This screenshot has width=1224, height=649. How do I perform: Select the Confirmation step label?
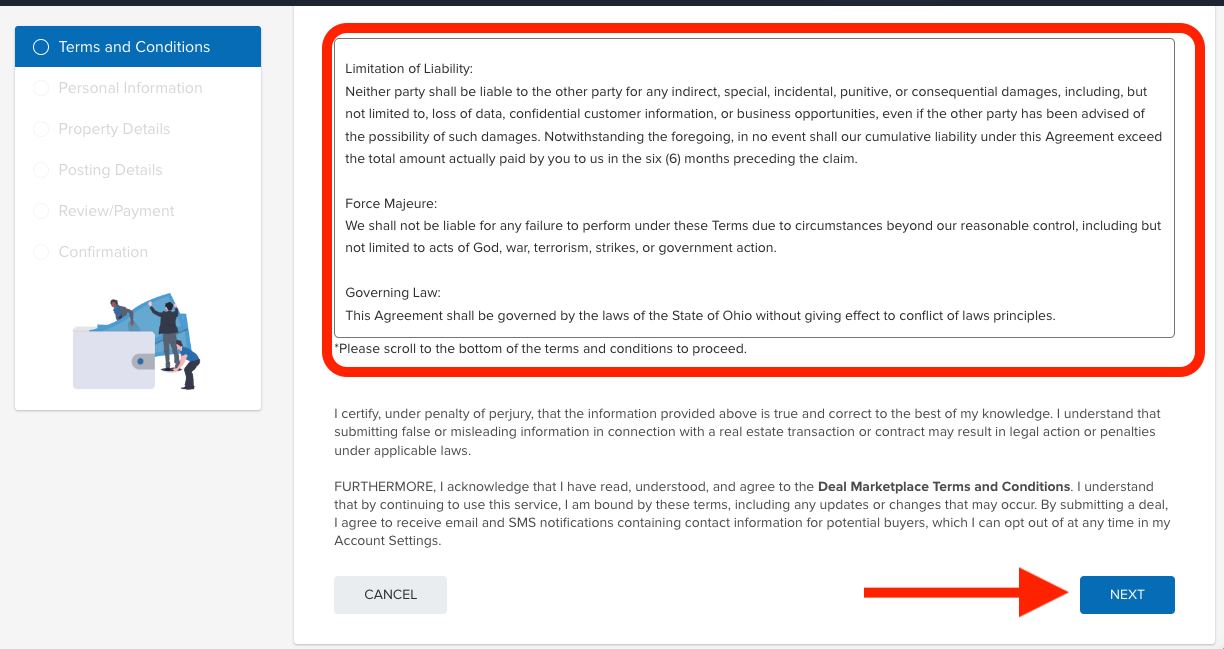pos(103,252)
